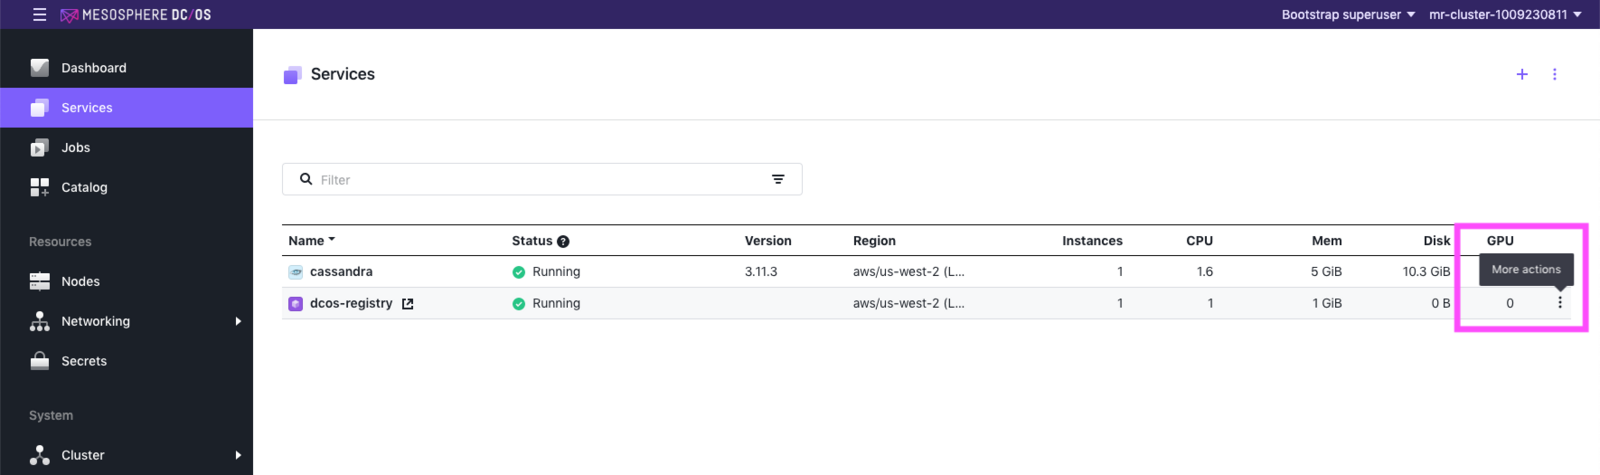Open the dcos-registry service
This screenshot has width=1600, height=475.
[351, 303]
